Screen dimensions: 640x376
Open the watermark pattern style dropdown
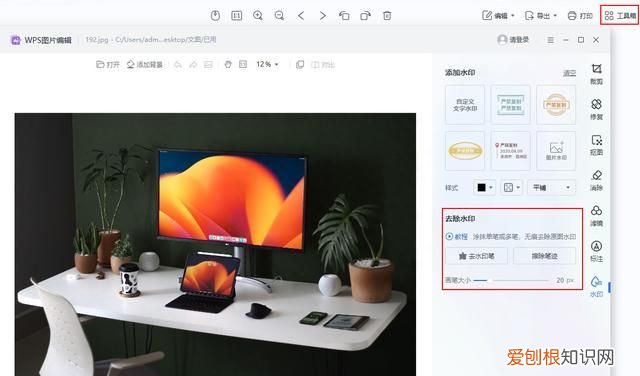coord(511,187)
